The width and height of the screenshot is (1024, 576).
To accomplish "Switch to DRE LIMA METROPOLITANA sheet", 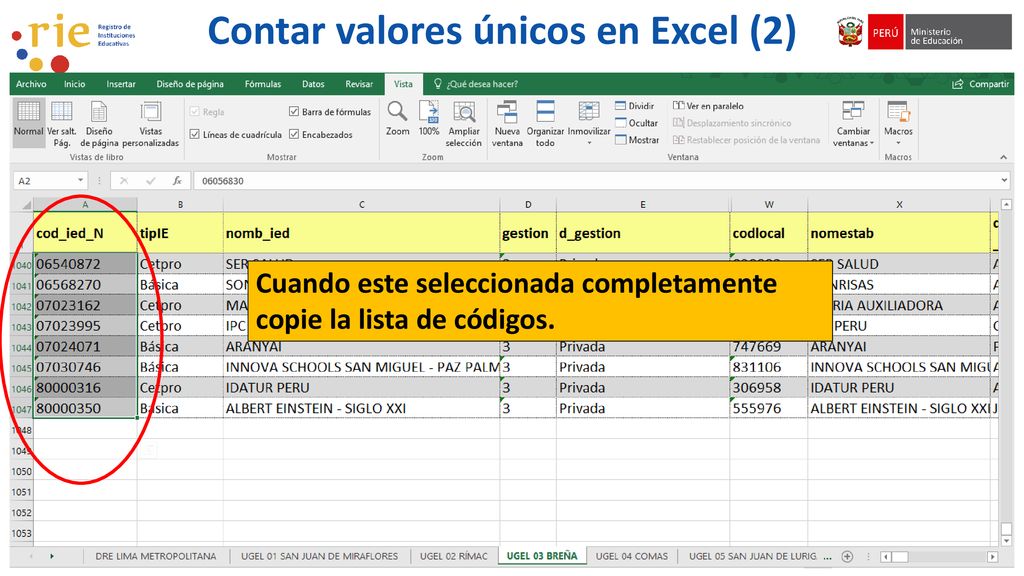I will (155, 556).
